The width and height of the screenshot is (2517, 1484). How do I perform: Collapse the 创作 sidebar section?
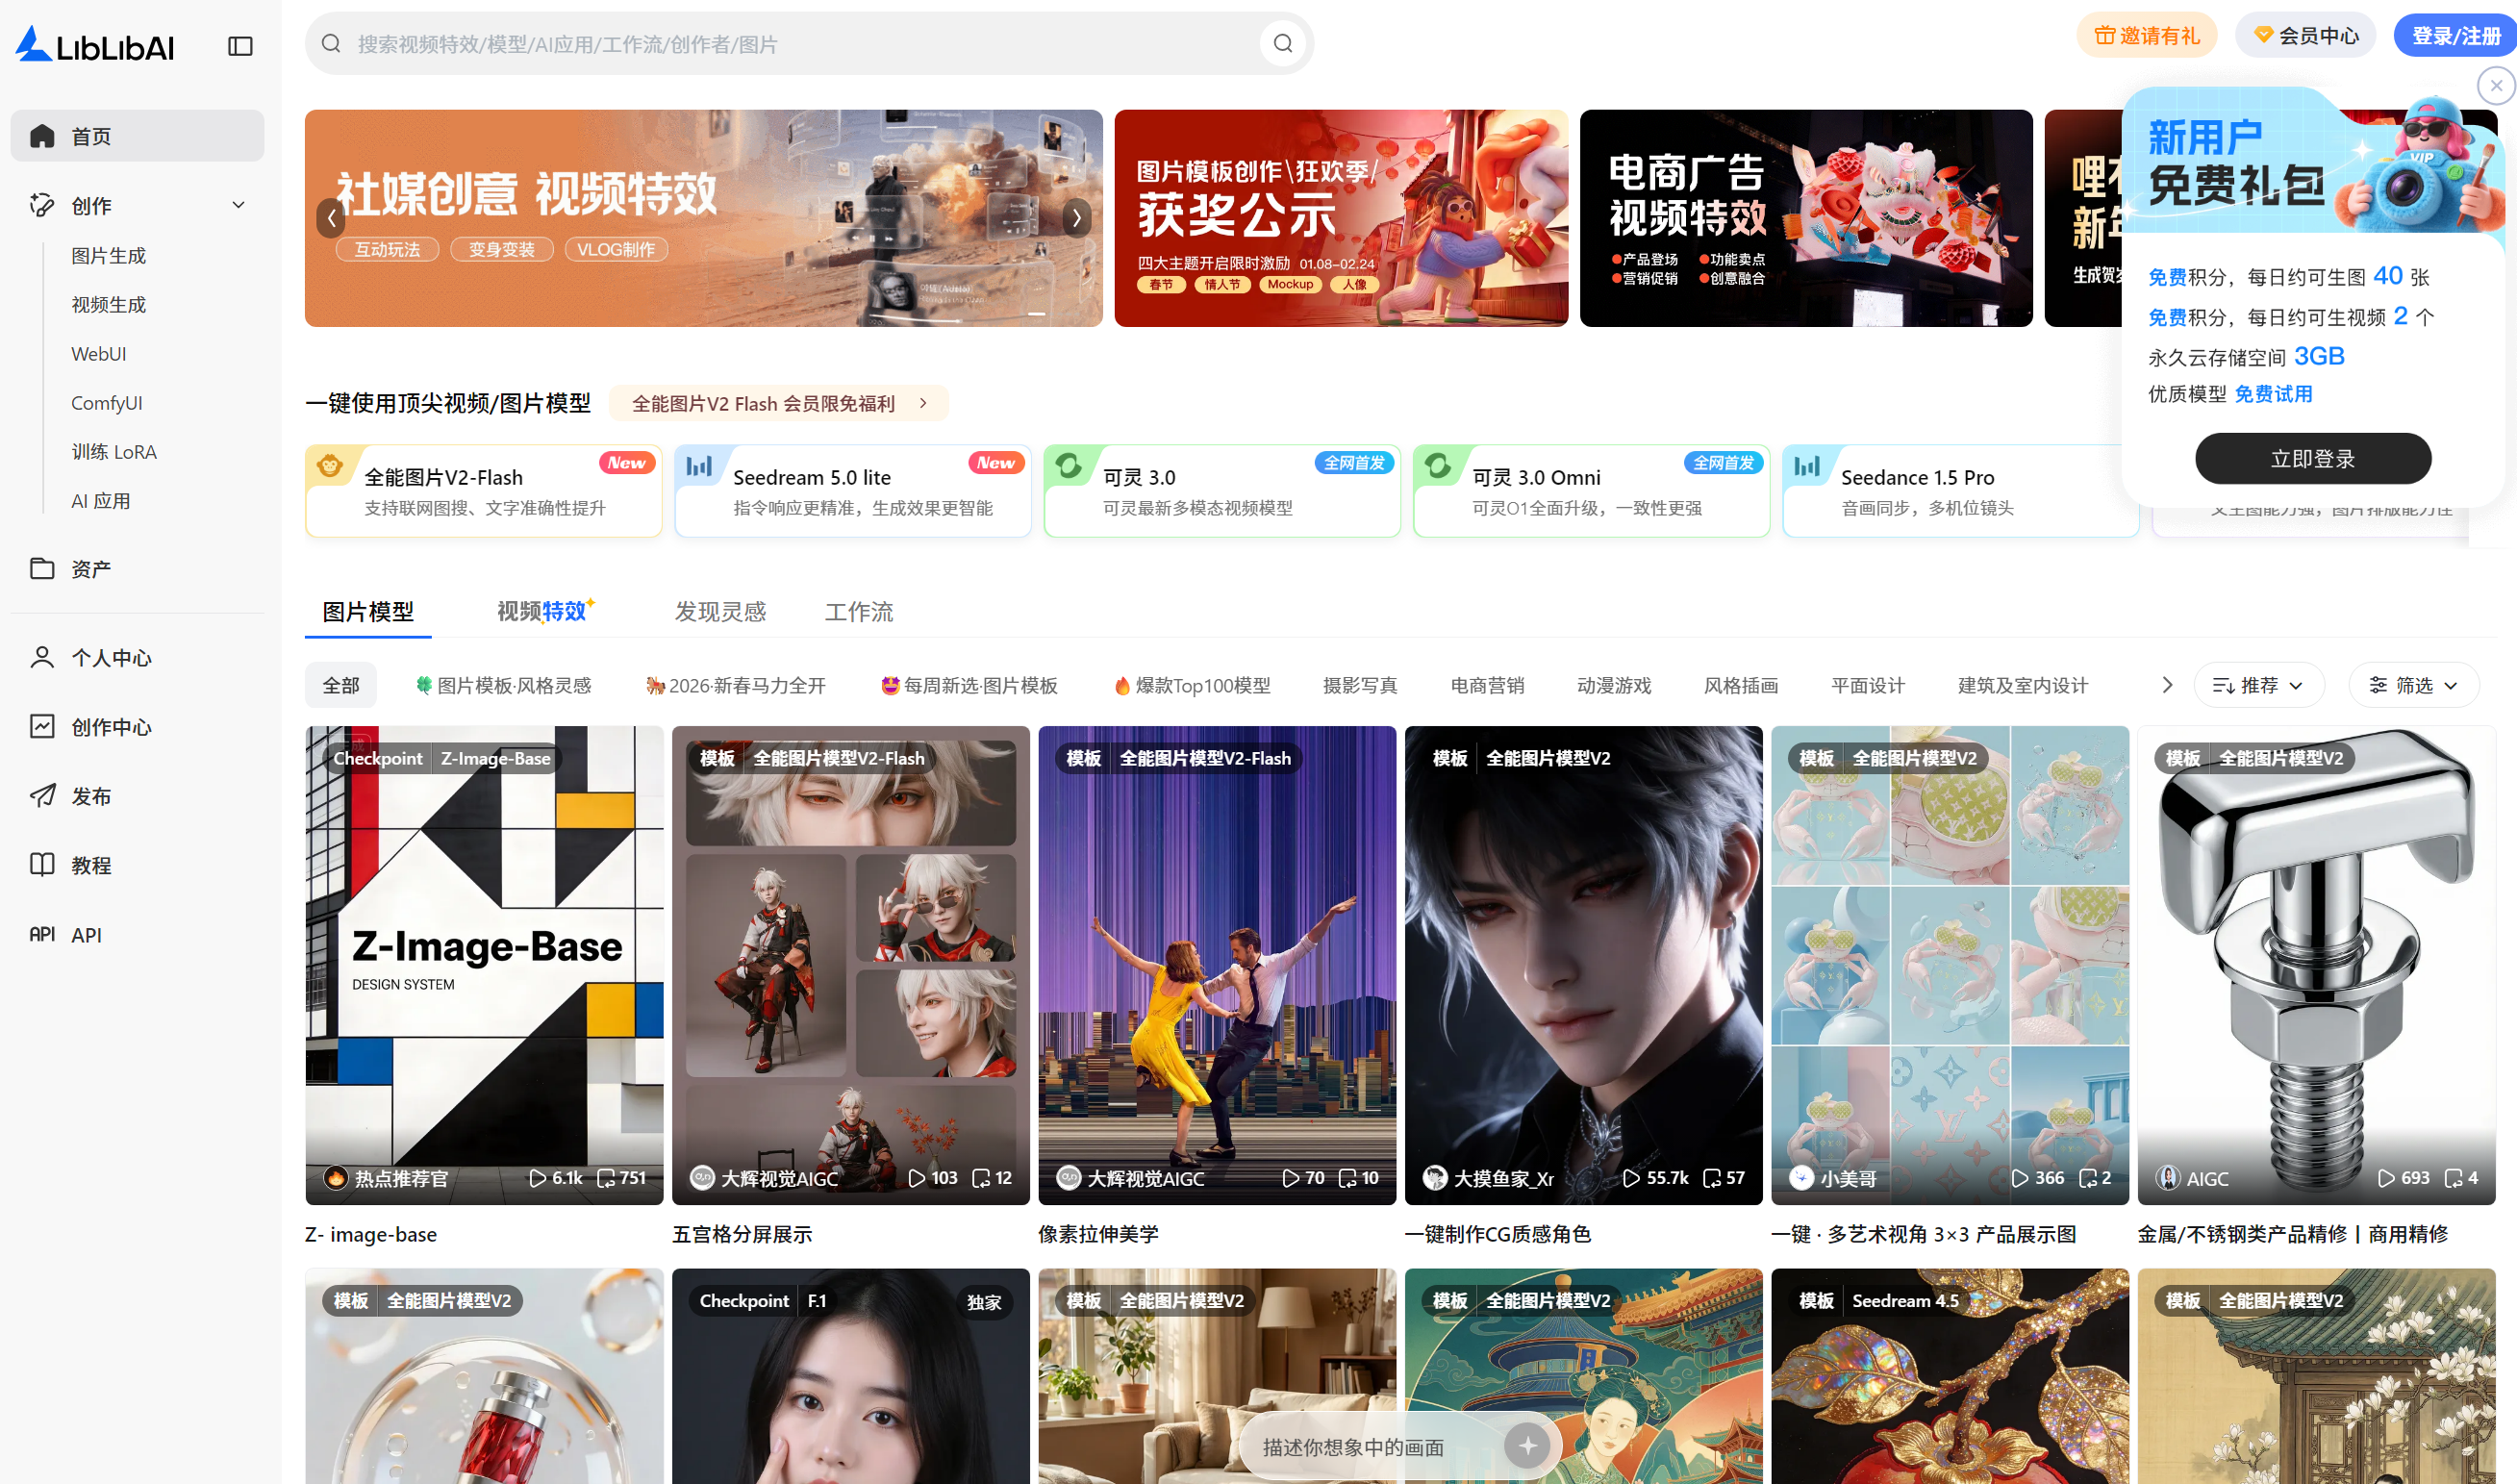(x=238, y=205)
